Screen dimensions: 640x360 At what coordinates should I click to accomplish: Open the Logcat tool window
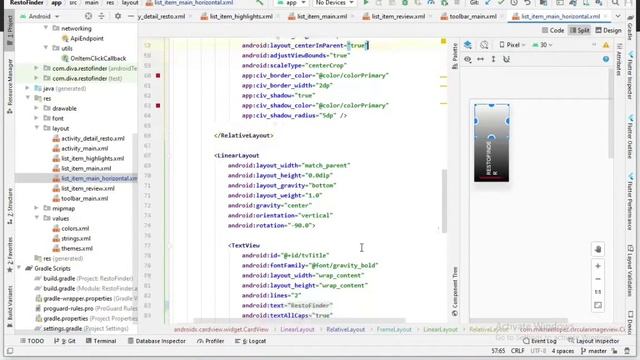tap(250, 341)
